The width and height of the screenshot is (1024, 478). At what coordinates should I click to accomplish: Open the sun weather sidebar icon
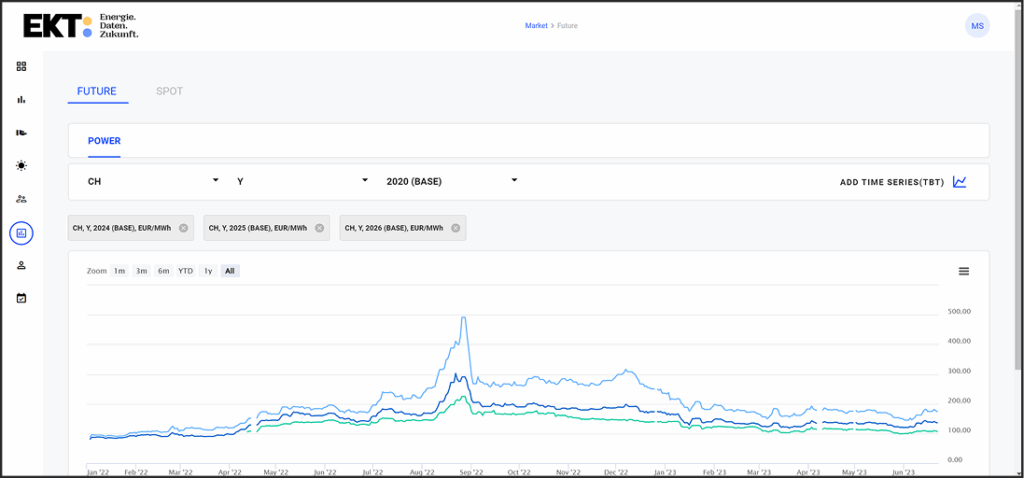click(22, 166)
